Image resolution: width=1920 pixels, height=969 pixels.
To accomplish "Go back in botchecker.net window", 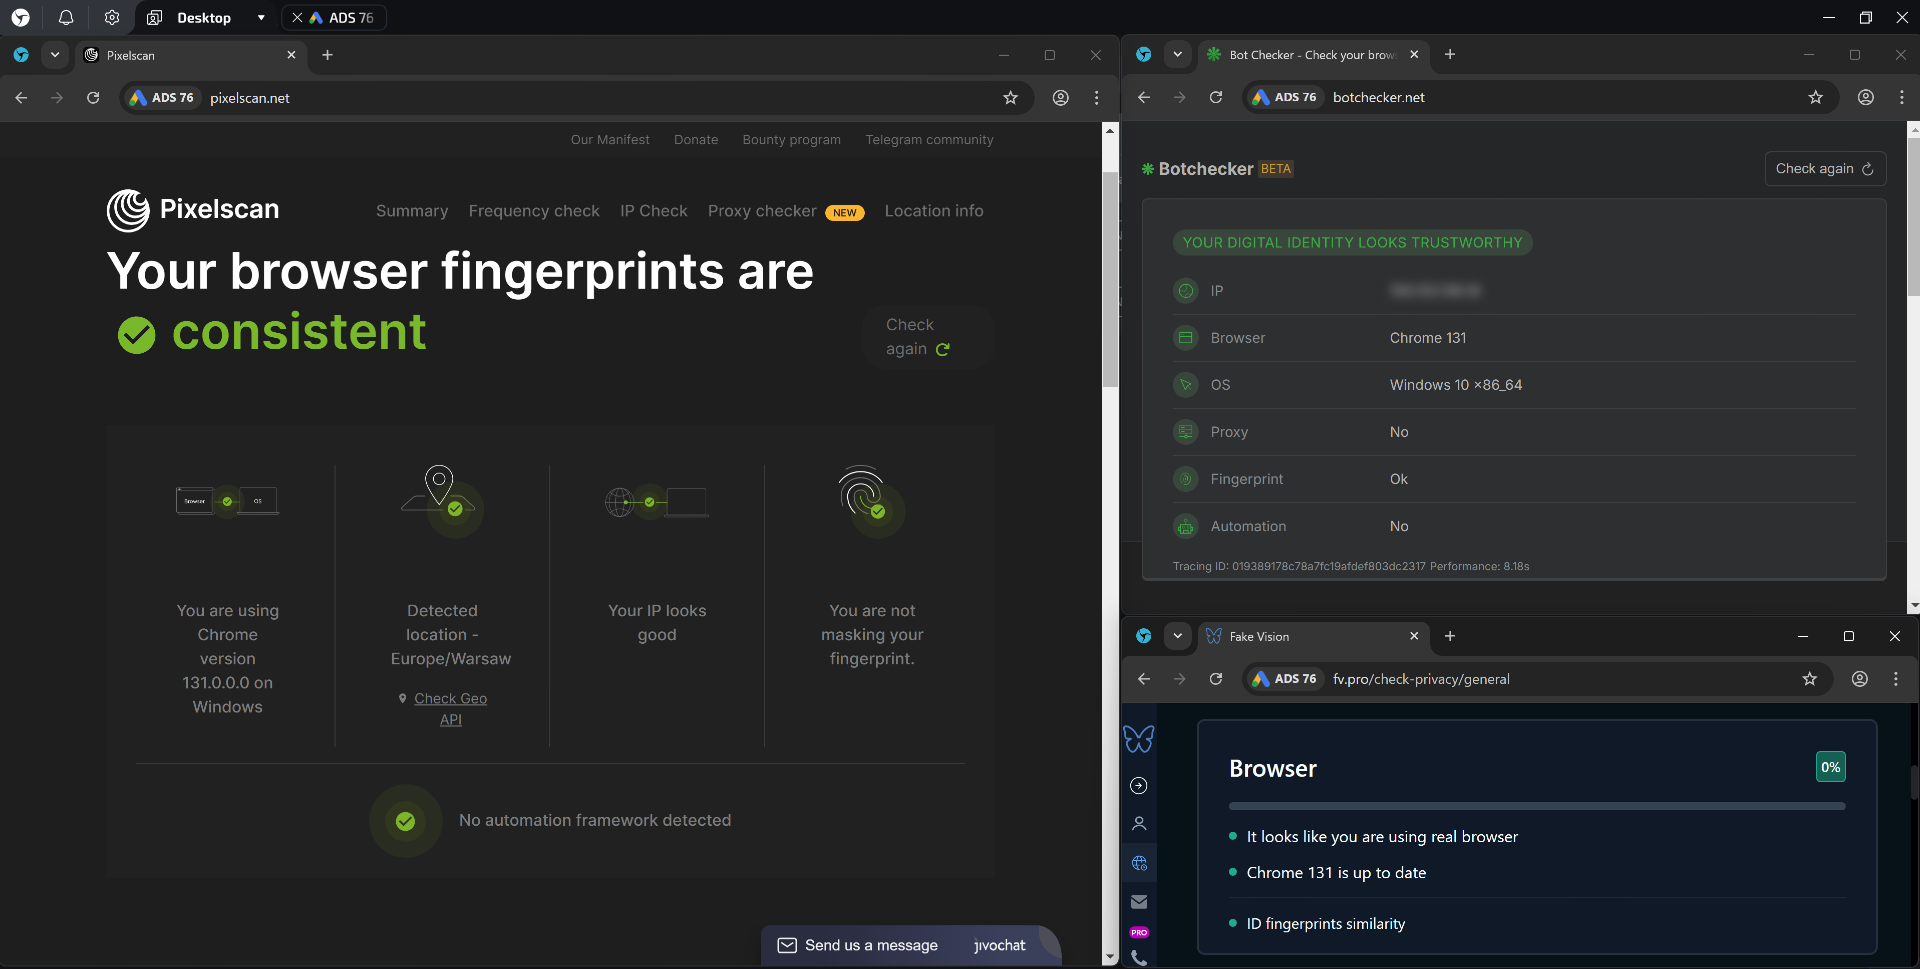I will tap(1144, 97).
